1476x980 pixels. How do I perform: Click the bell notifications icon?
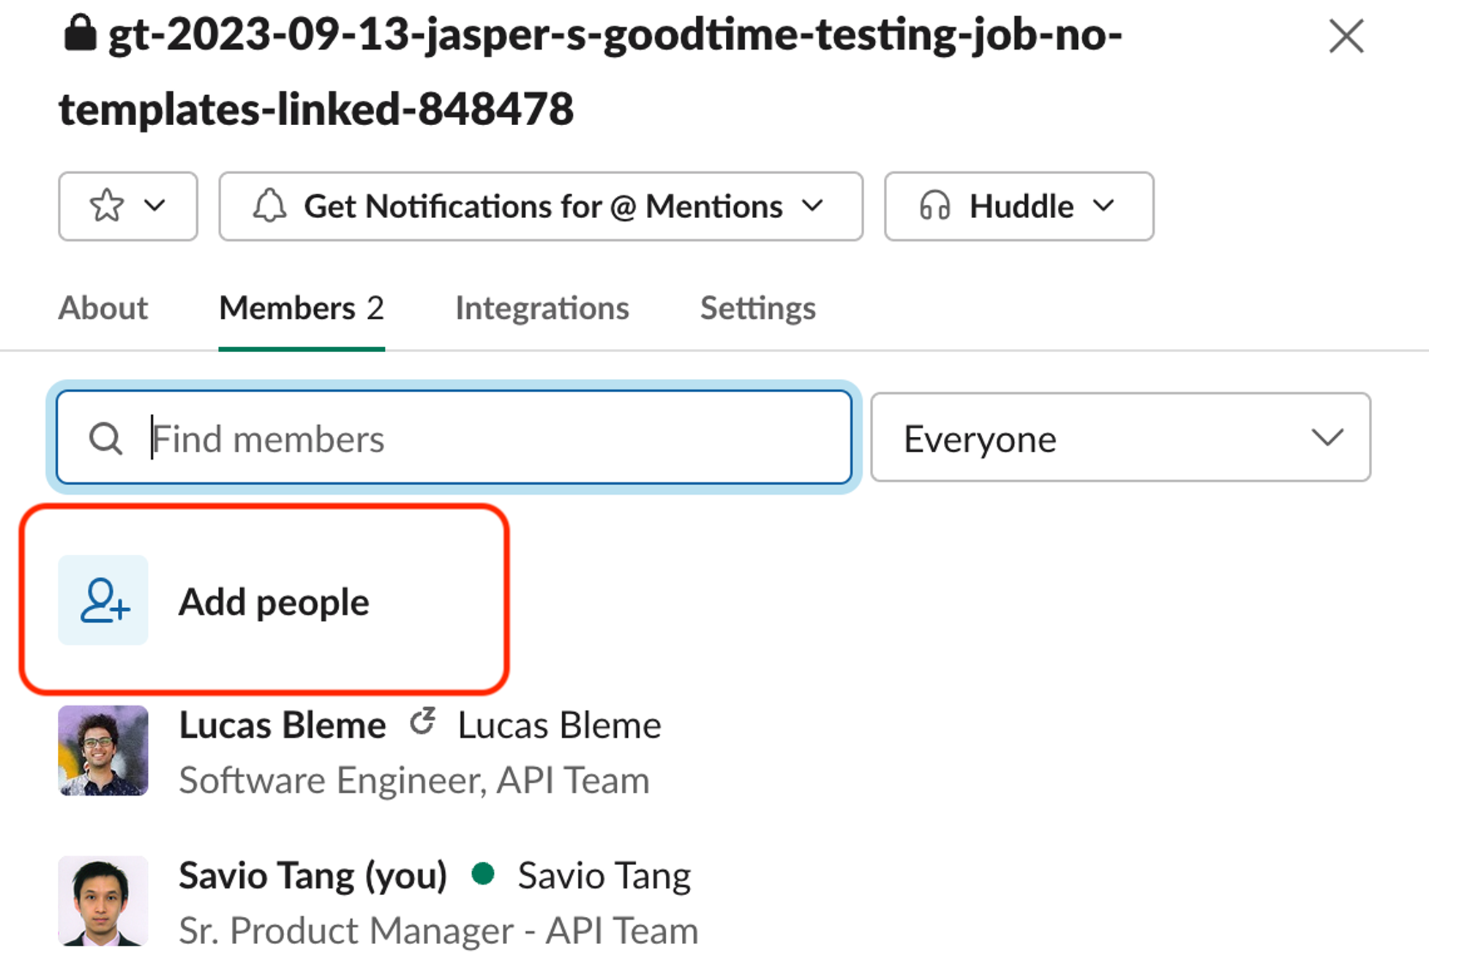coord(270,206)
